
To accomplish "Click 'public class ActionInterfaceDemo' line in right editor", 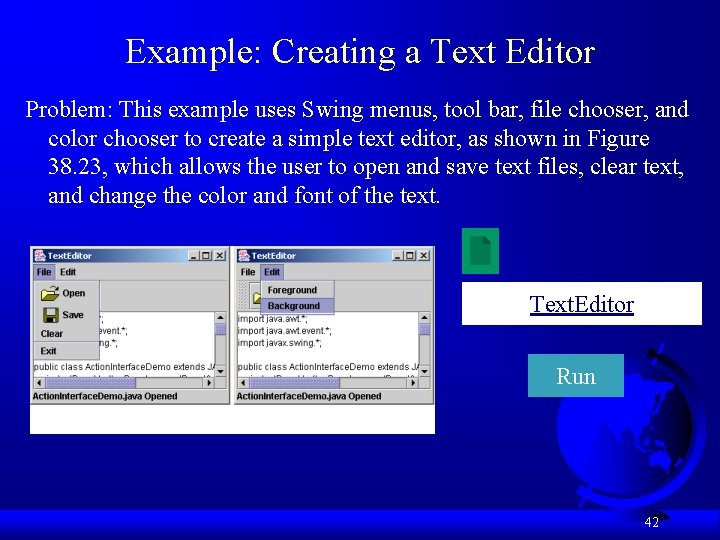I will [328, 367].
